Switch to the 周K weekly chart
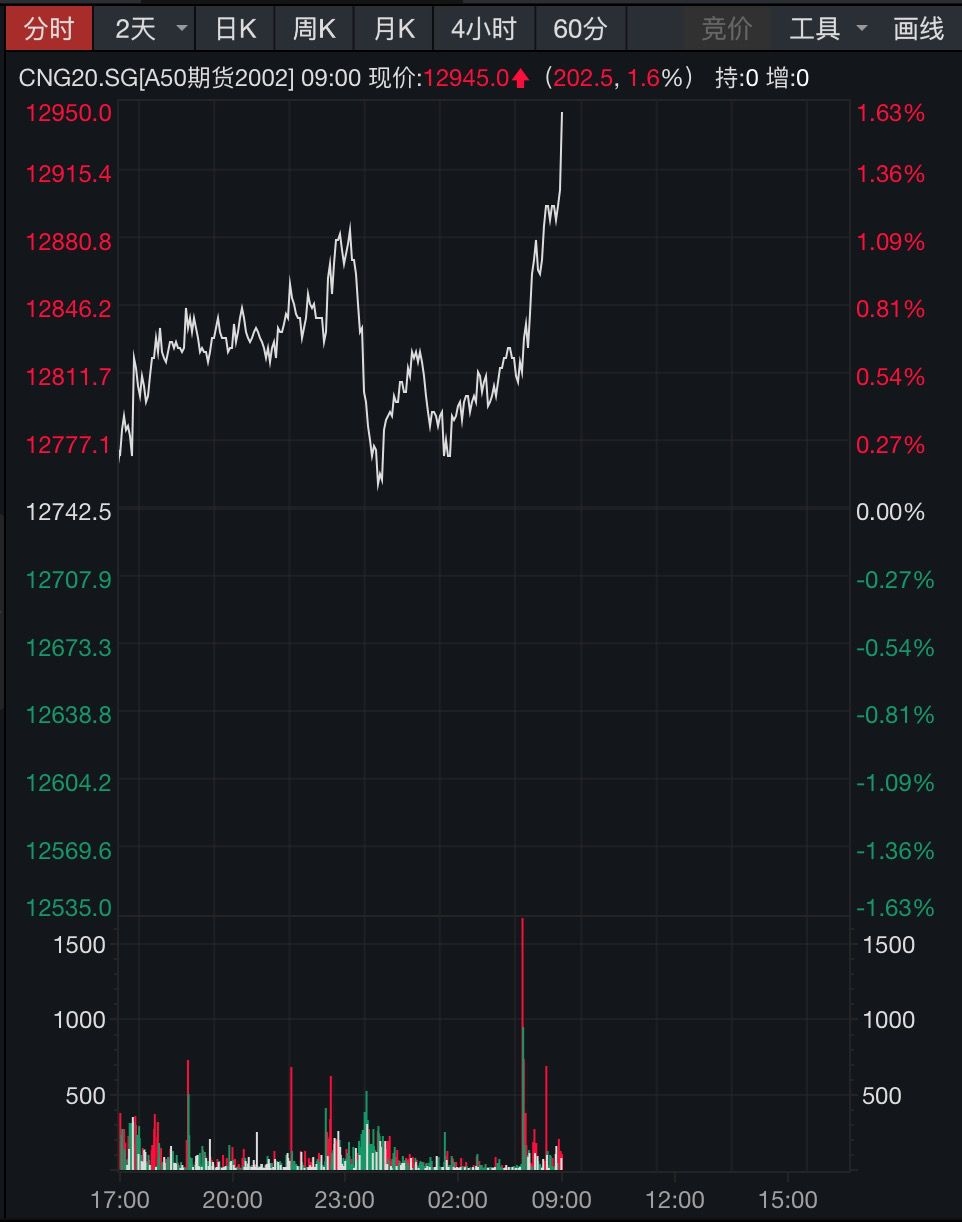Viewport: 962px width, 1222px height. coord(314,29)
